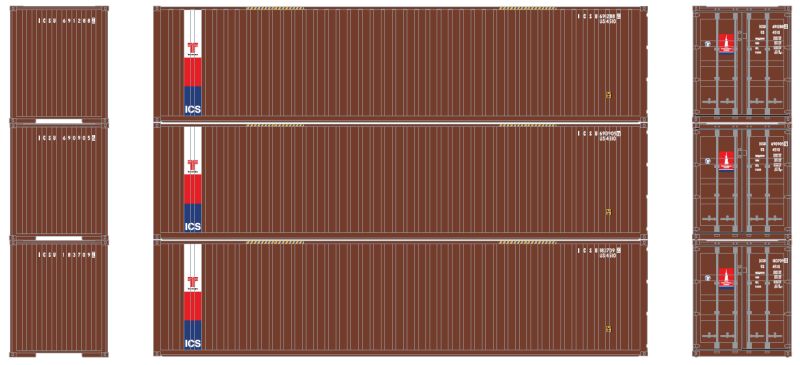Click right yellow hazard stripe on bottom container
Image resolution: width=800 pixels, height=365 pixels.
click(528, 242)
